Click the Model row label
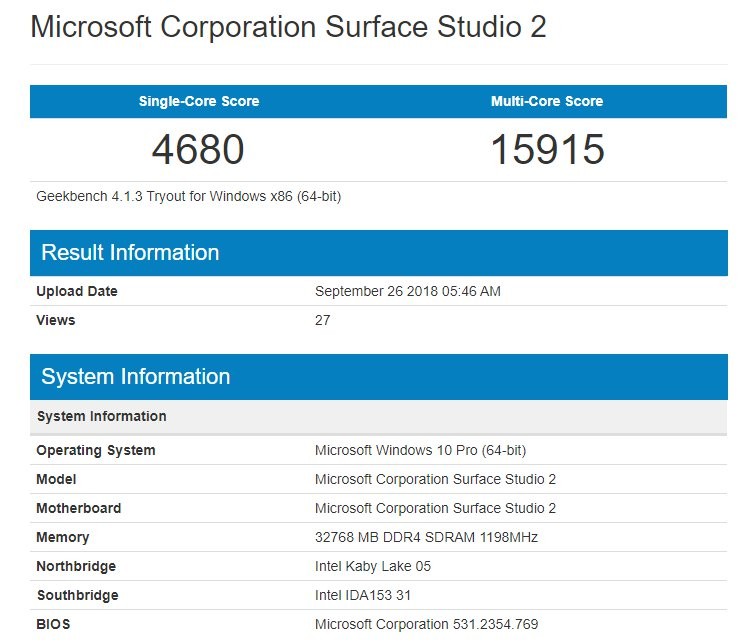 56,479
